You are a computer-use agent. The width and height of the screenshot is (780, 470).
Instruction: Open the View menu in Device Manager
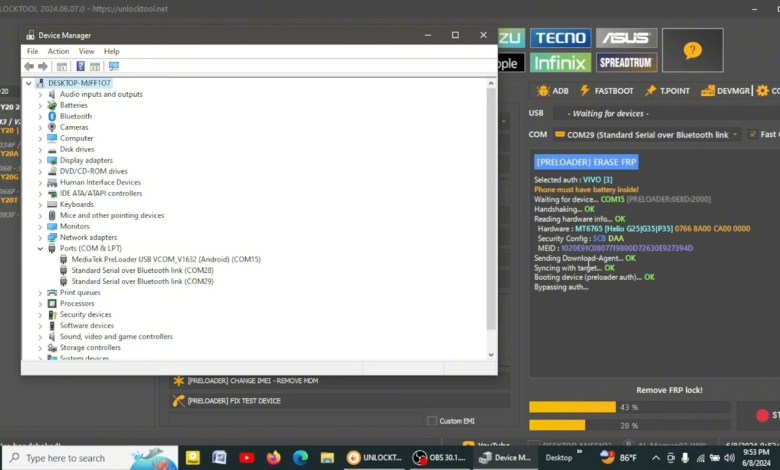87,51
